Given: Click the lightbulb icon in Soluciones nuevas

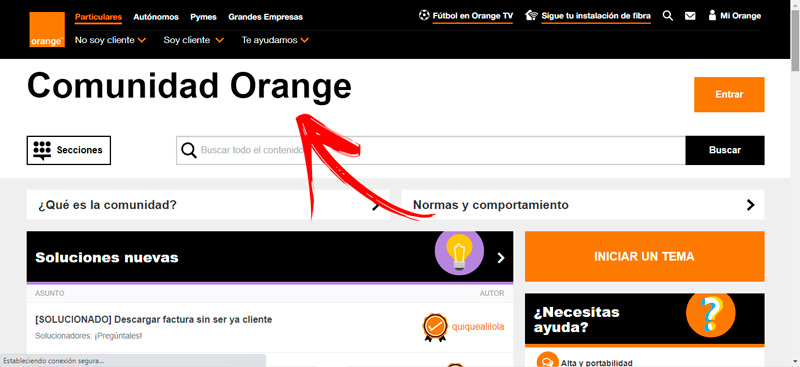Looking at the screenshot, I should pyautogui.click(x=459, y=253).
